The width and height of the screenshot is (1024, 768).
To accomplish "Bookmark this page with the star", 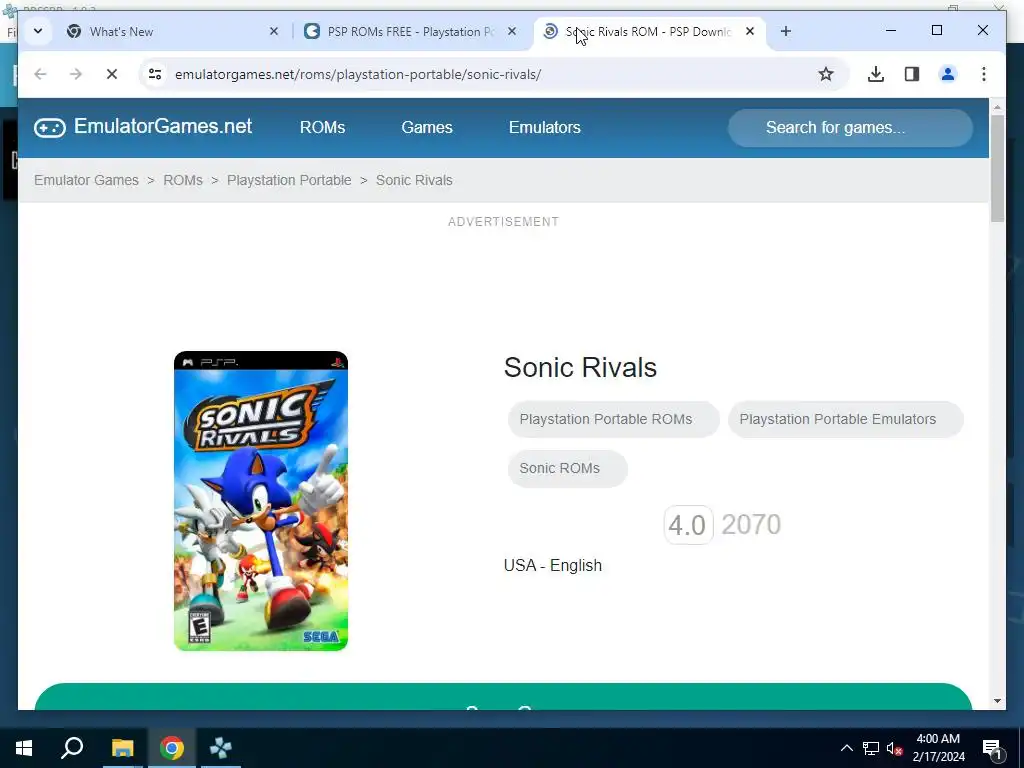I will click(825, 74).
